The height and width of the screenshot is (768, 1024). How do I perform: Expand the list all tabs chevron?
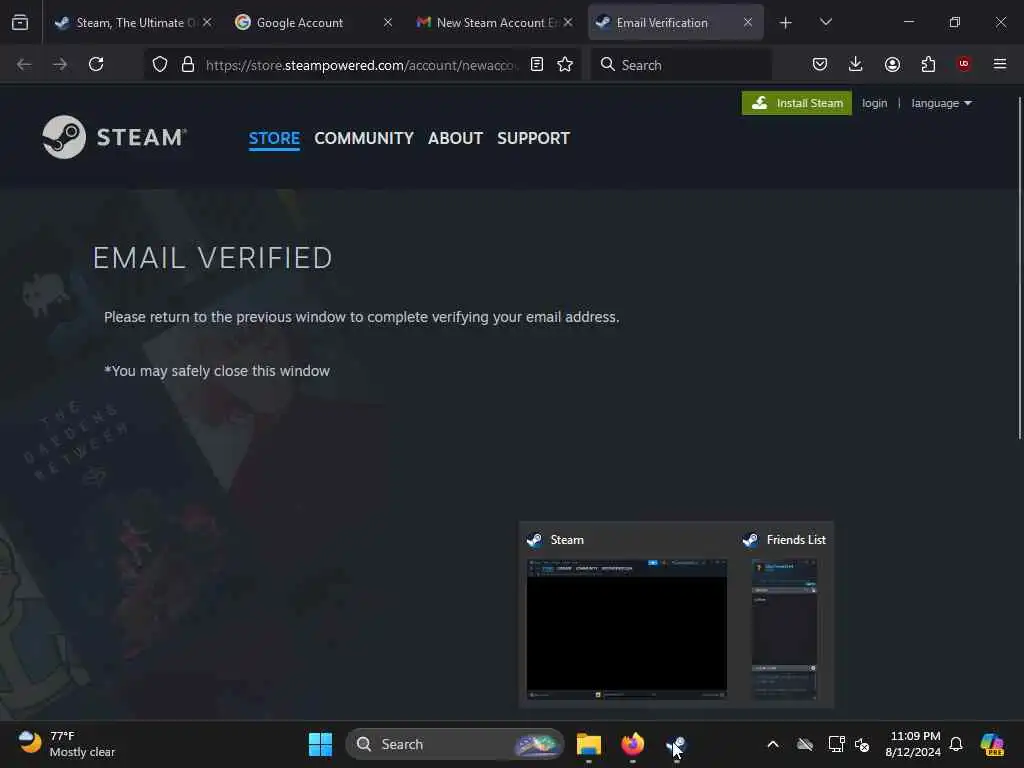pos(825,22)
